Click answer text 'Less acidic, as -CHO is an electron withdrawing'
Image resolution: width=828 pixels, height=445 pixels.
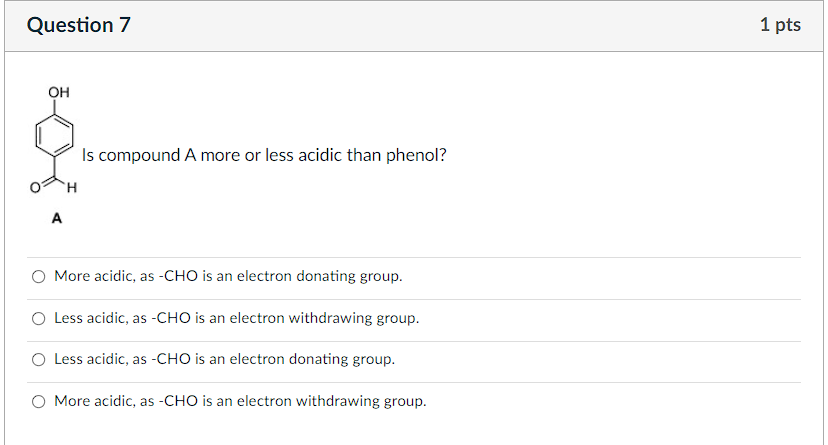click(x=213, y=318)
